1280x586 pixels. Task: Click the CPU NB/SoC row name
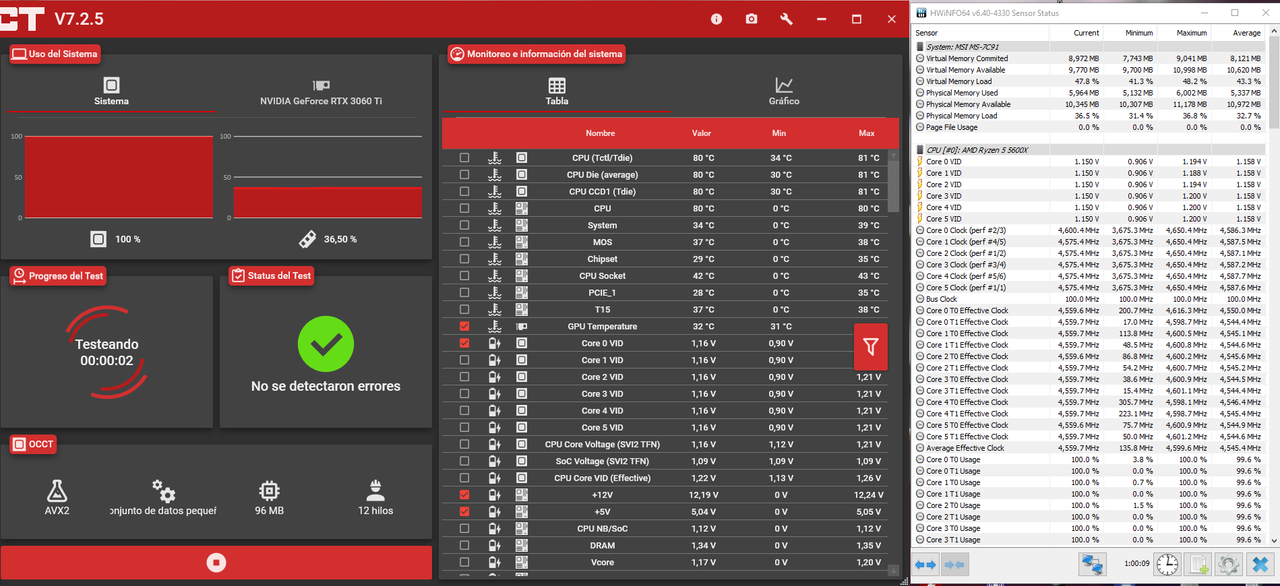601,528
